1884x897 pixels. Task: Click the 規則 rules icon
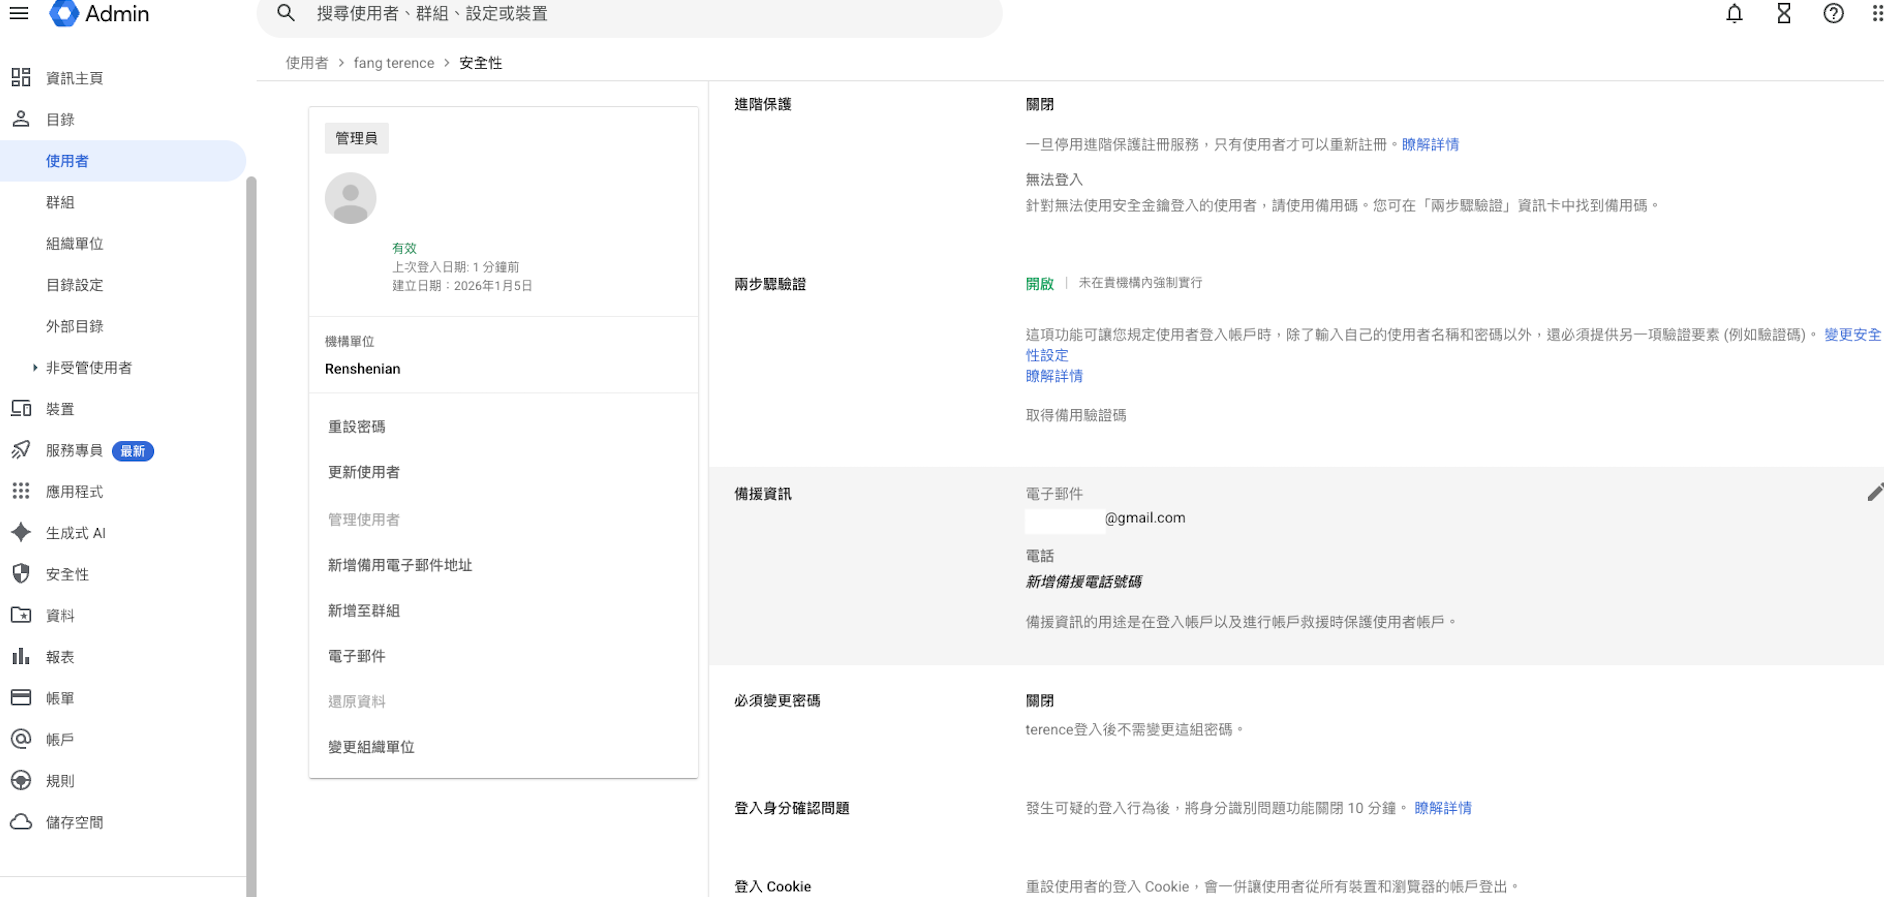click(21, 781)
